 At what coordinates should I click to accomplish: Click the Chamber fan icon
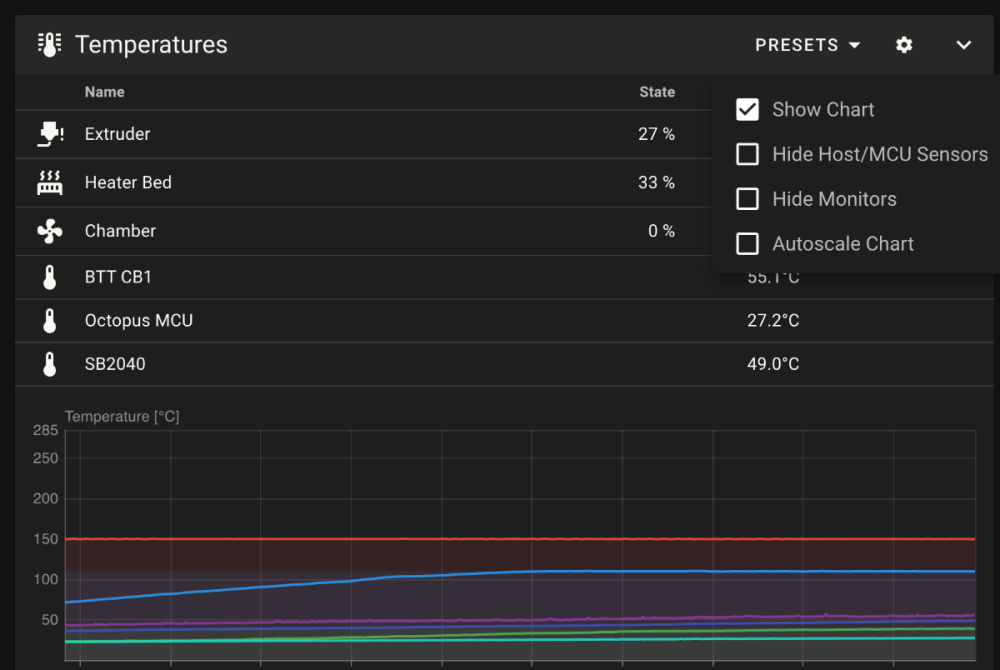(50, 231)
